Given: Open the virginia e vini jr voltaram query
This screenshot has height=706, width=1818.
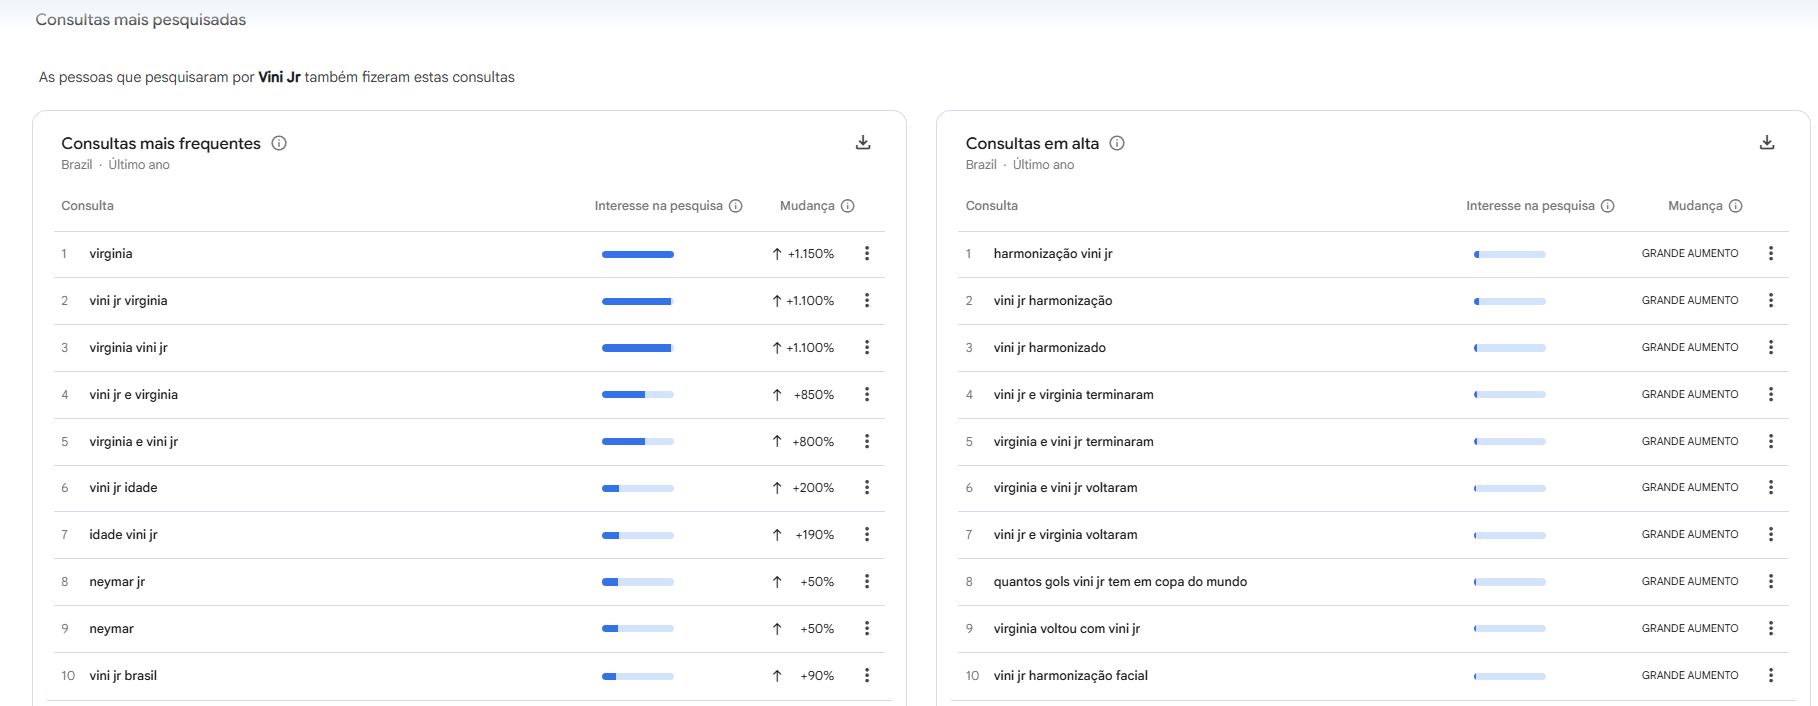Looking at the screenshot, I should coord(1065,488).
